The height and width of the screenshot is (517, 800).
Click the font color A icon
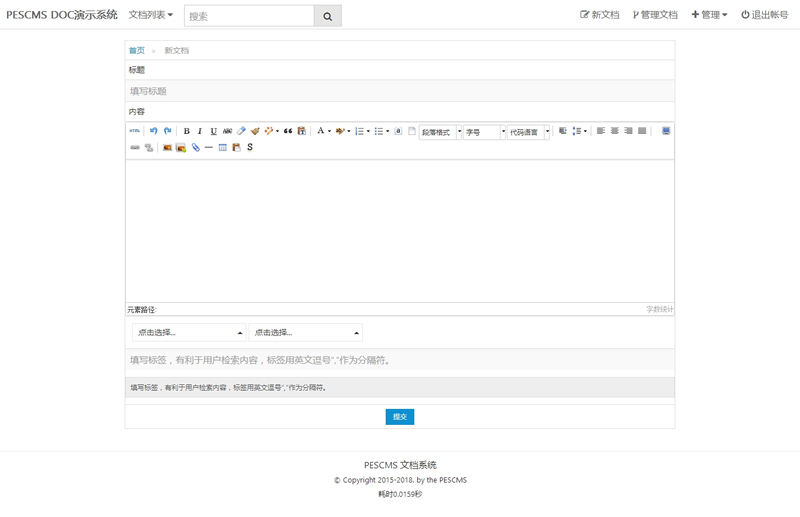coord(320,131)
